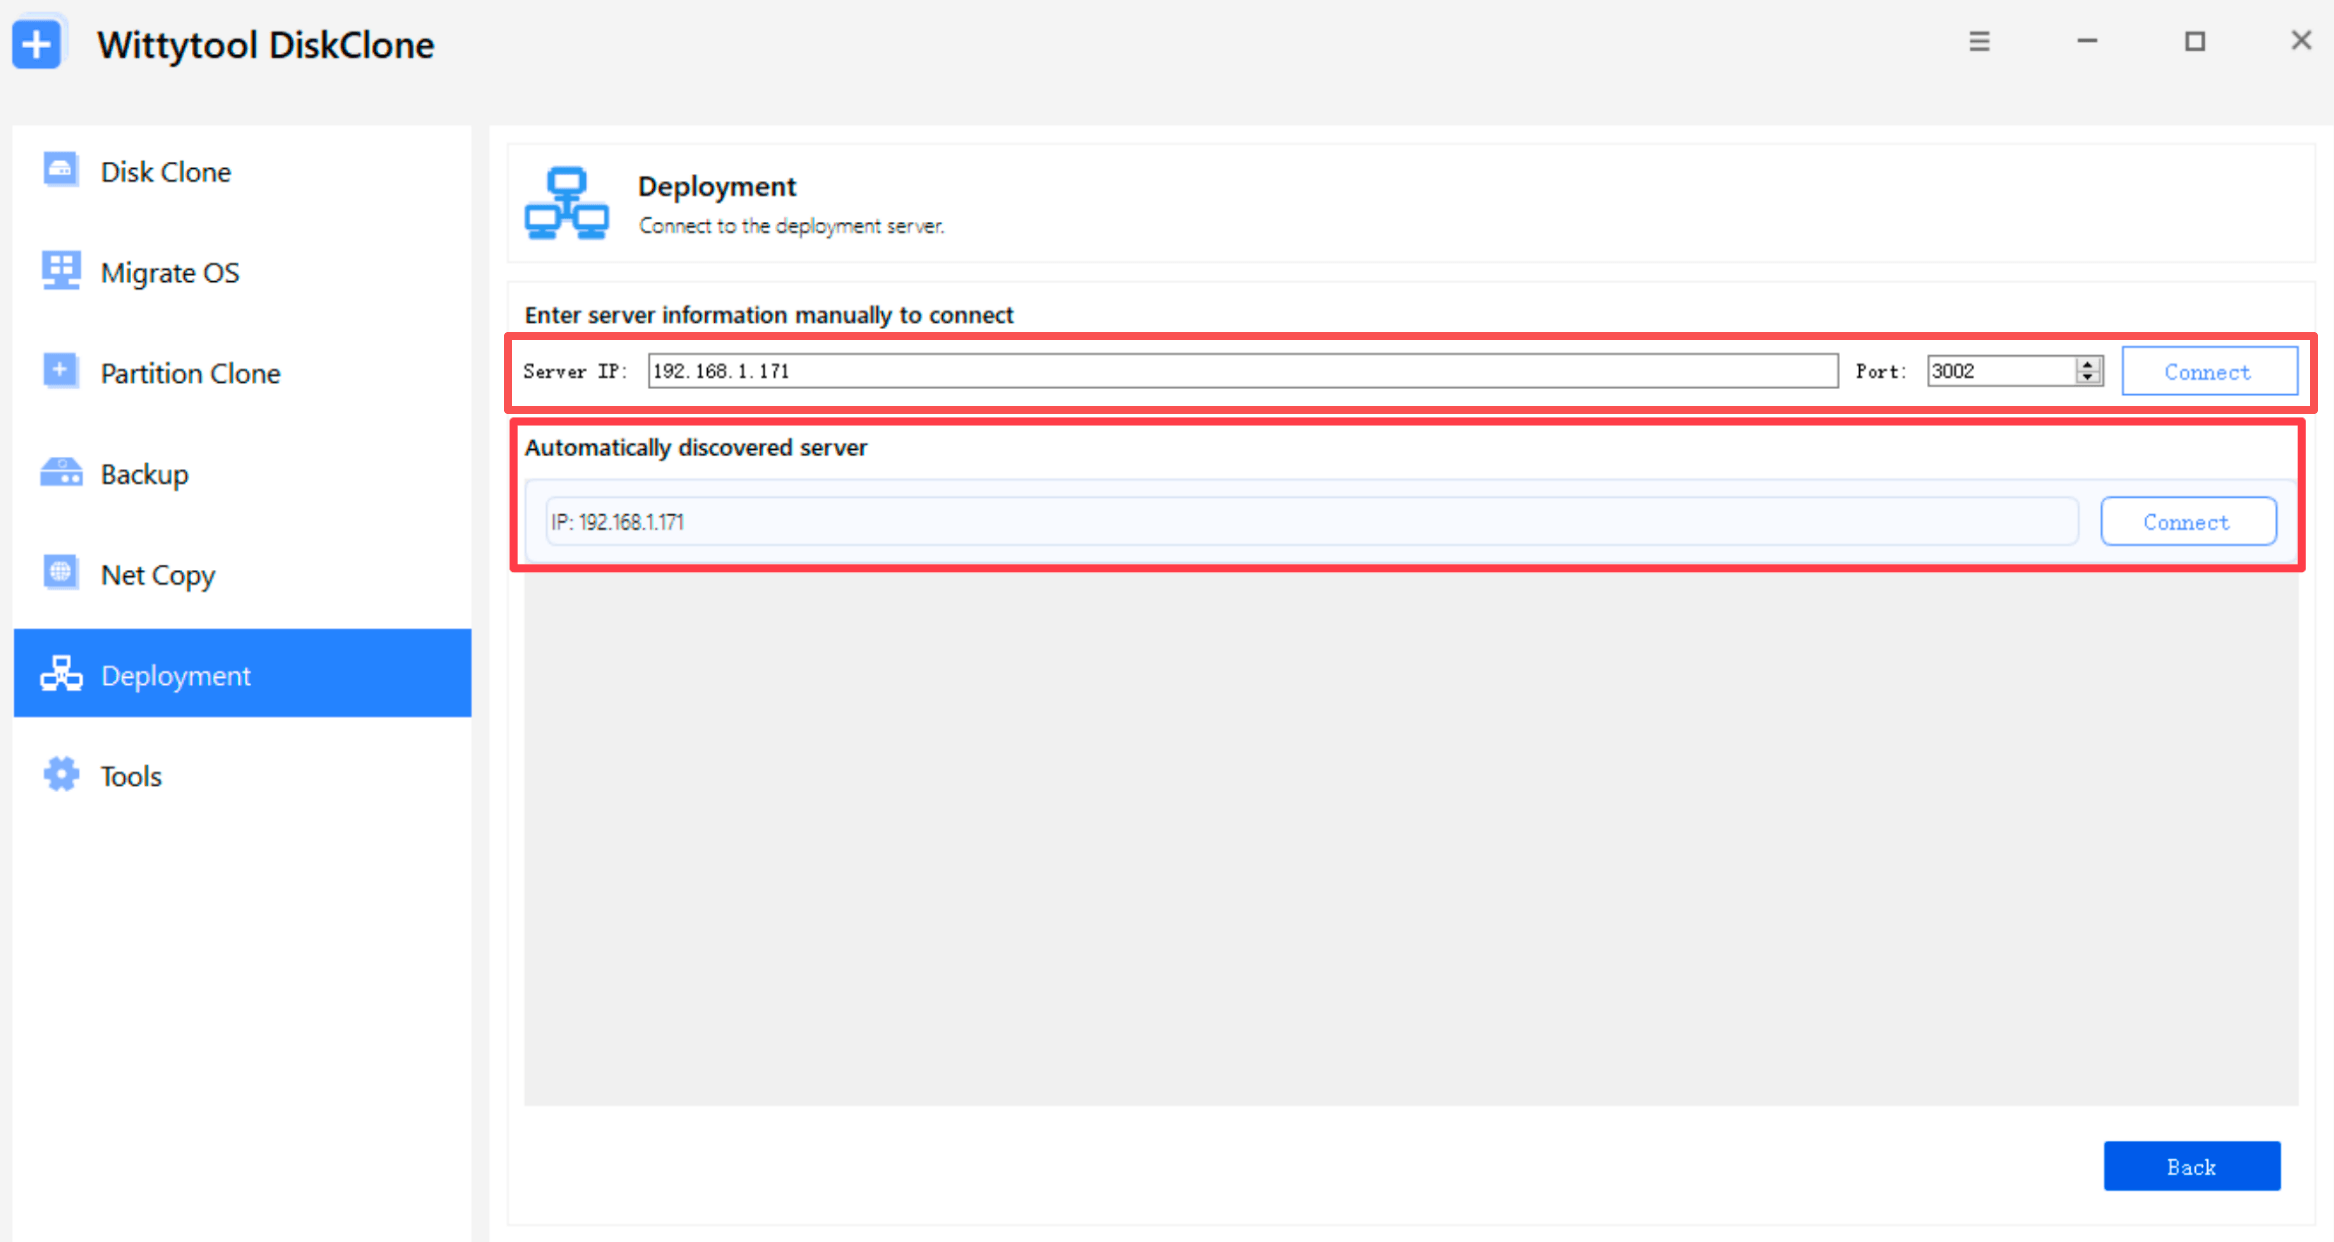Viewport: 2334px width, 1242px height.
Task: Decrease the Port value with down arrow
Action: pos(2088,378)
